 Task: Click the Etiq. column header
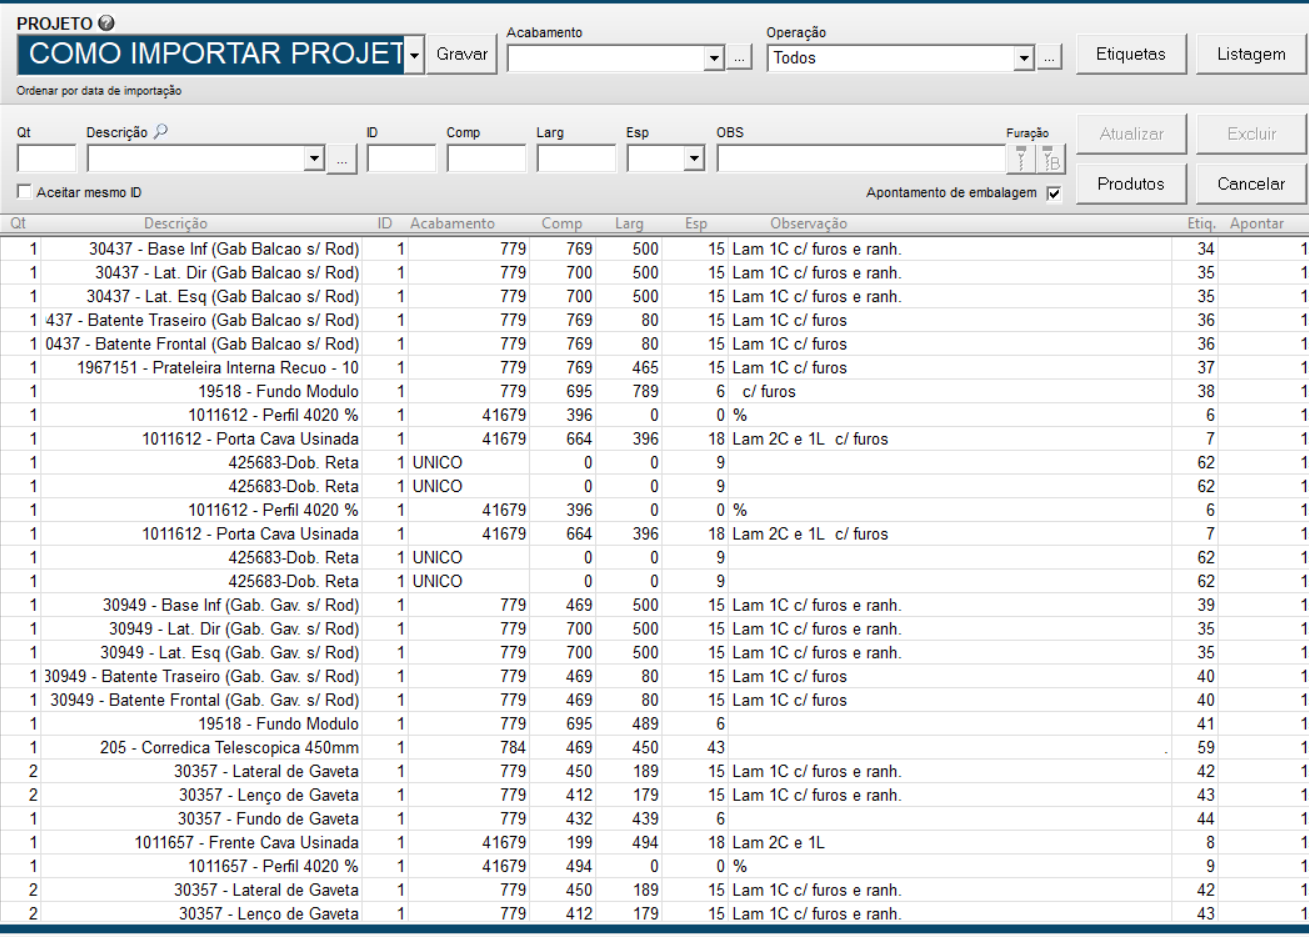click(x=1201, y=223)
